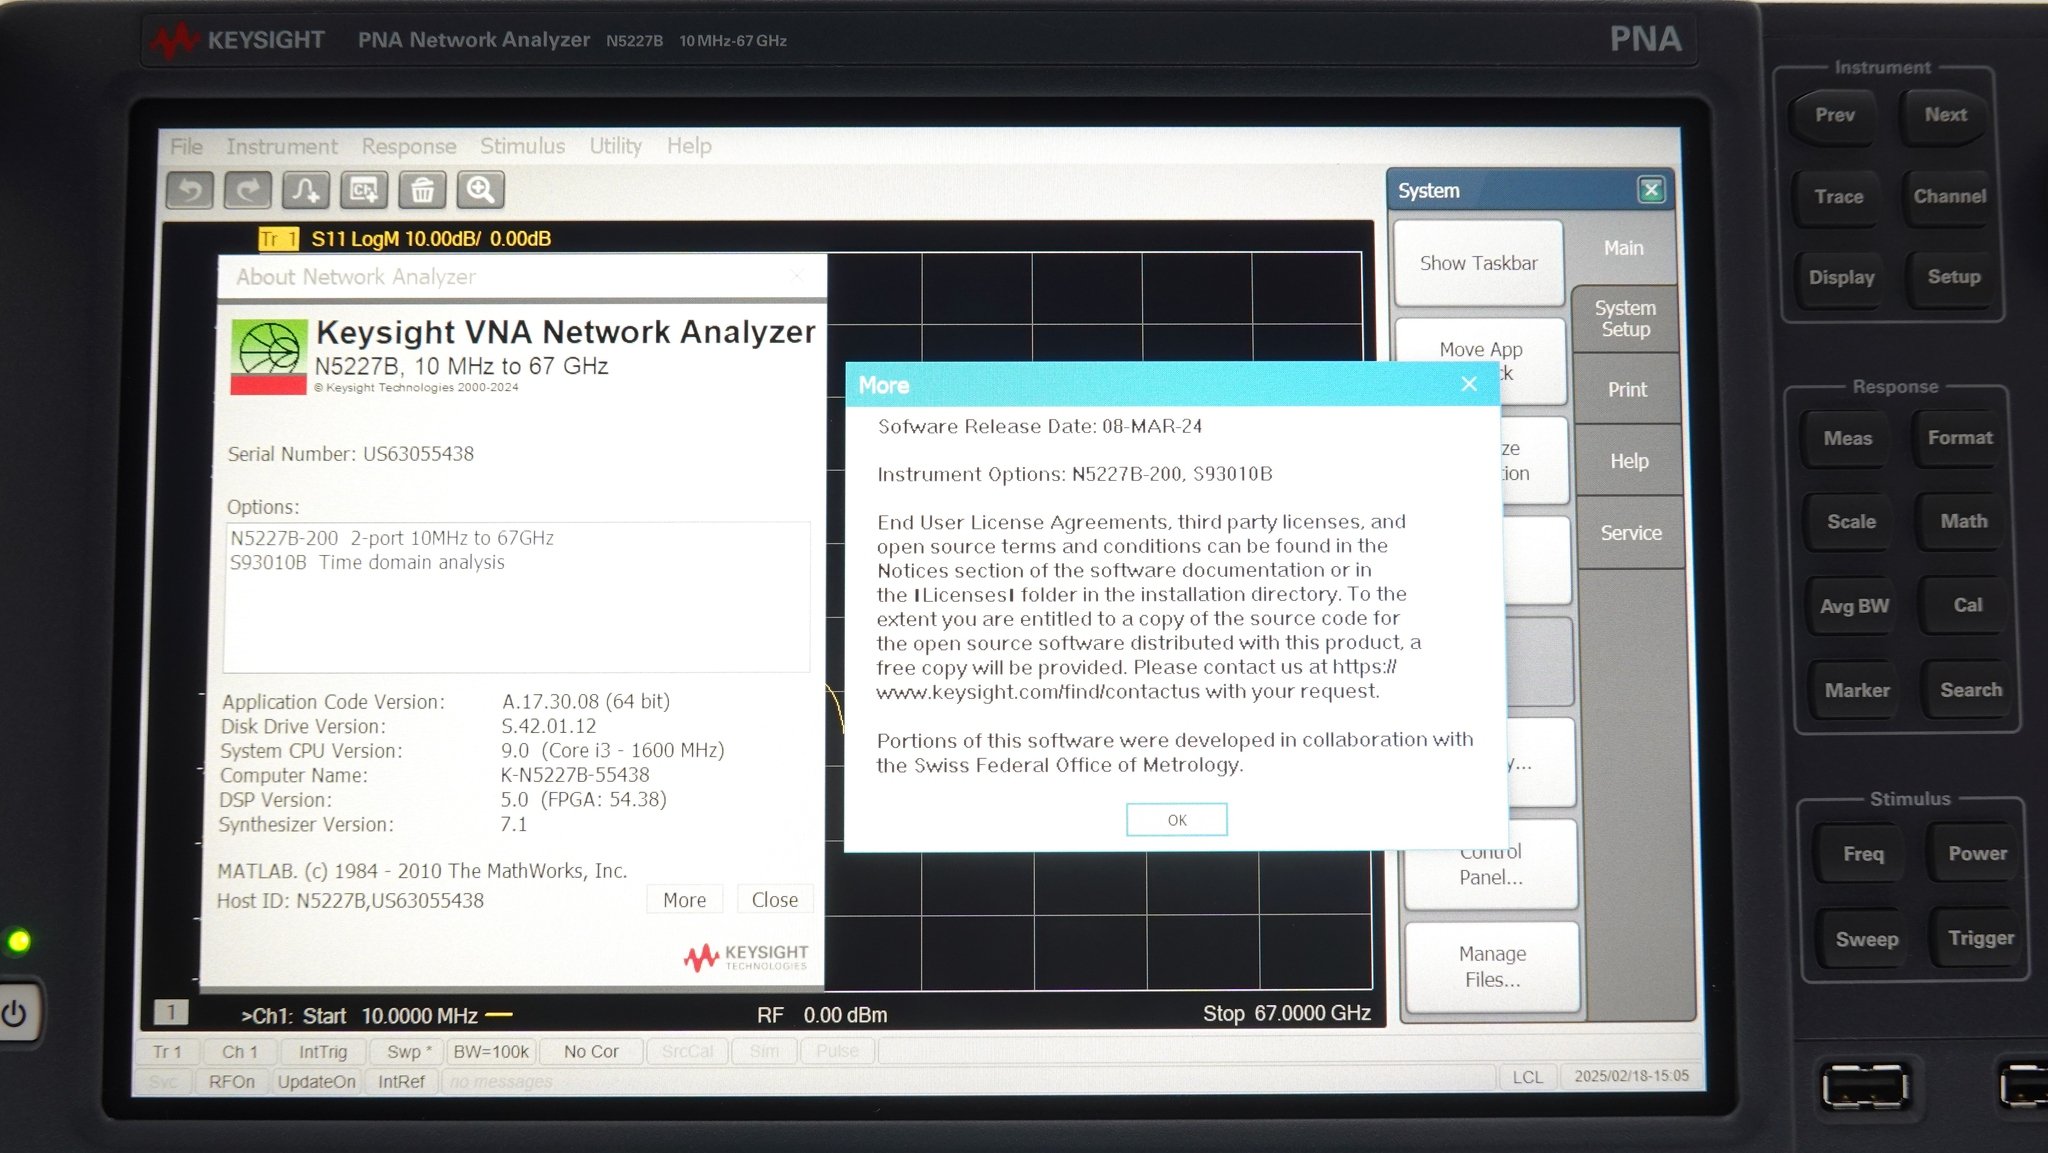Image resolution: width=2048 pixels, height=1153 pixels.
Task: Click IntTrig in the status bar
Action: coord(323,1052)
